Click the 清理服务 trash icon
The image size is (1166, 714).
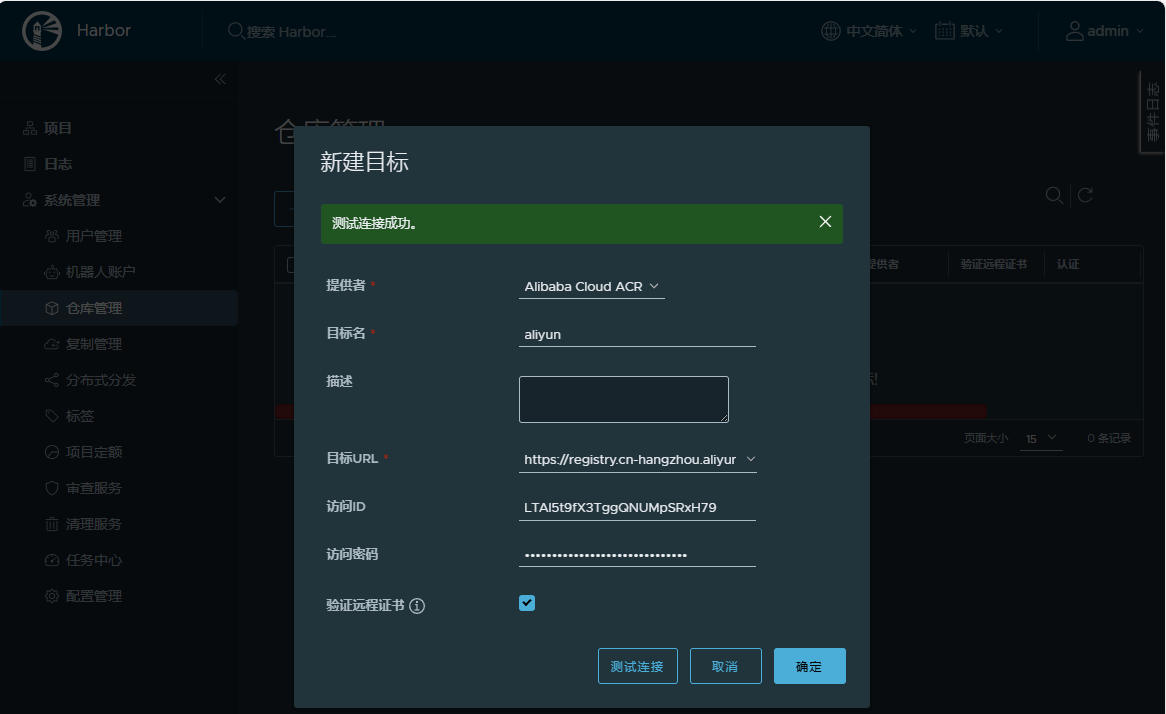(52, 524)
